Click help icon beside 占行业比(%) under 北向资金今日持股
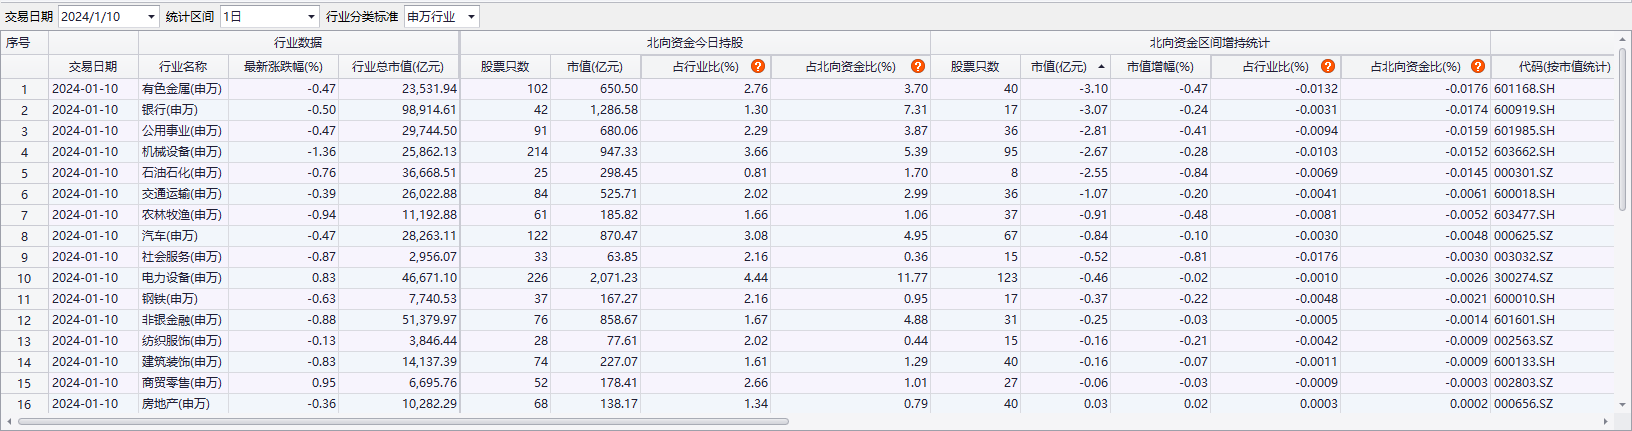 click(x=758, y=66)
